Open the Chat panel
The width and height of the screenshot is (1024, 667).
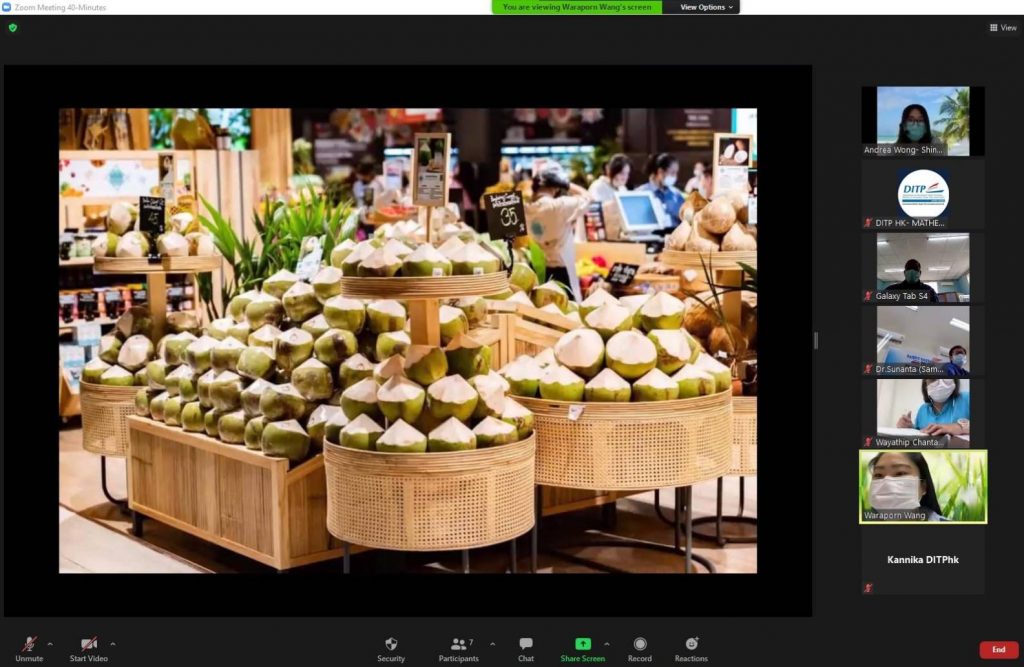(x=526, y=647)
